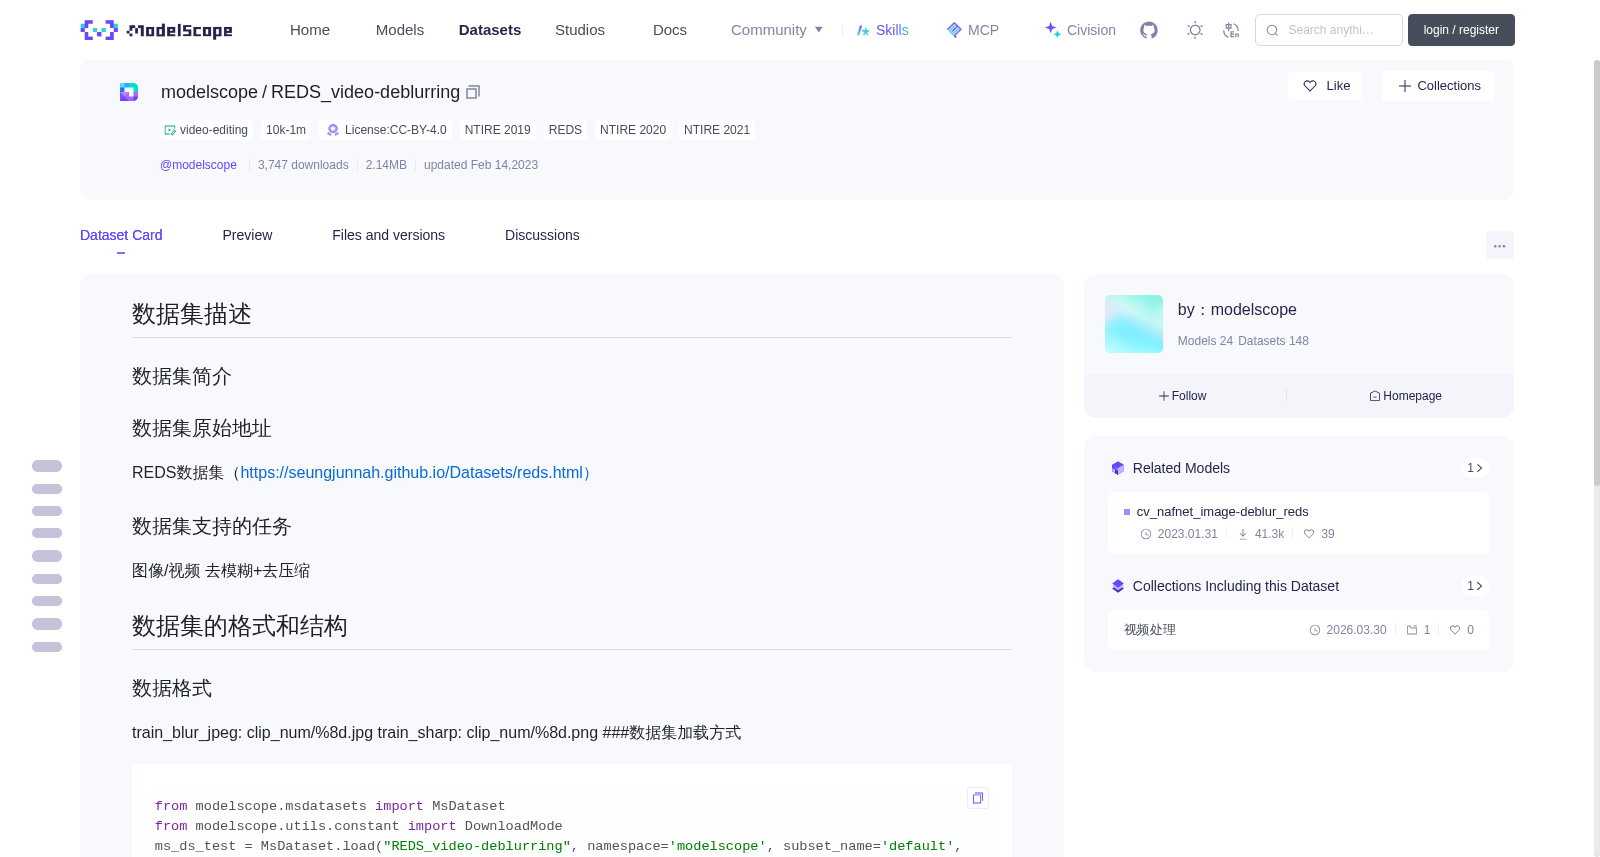The height and width of the screenshot is (857, 1600).
Task: Add the dataset to Collections
Action: pyautogui.click(x=1438, y=86)
